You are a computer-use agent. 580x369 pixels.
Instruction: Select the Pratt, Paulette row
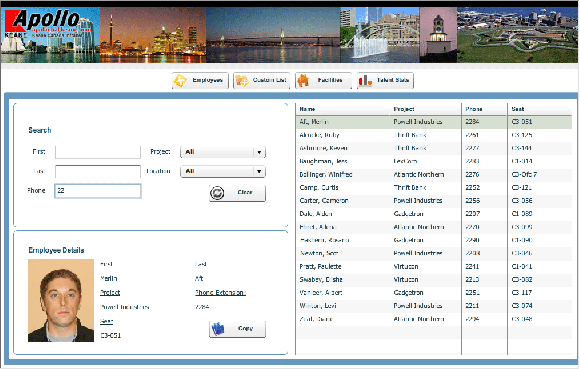(434, 267)
